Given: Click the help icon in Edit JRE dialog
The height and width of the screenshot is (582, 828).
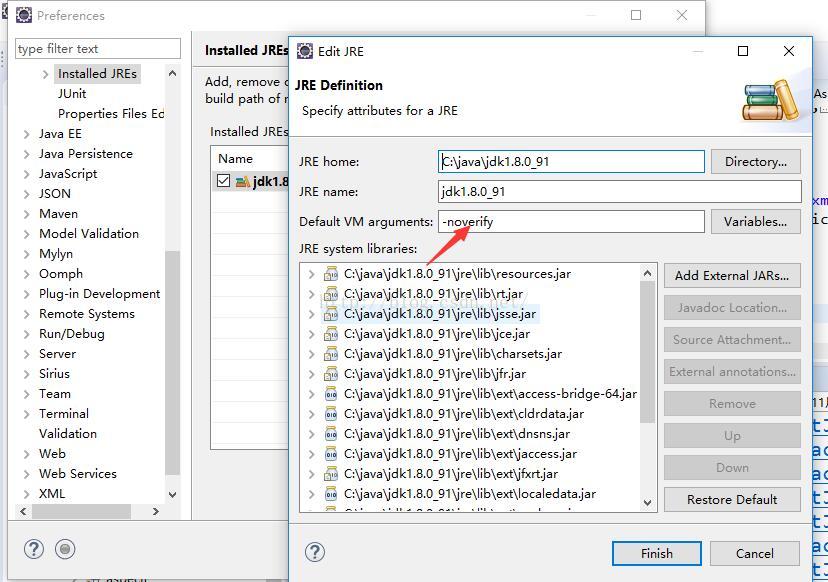Looking at the screenshot, I should [x=315, y=552].
